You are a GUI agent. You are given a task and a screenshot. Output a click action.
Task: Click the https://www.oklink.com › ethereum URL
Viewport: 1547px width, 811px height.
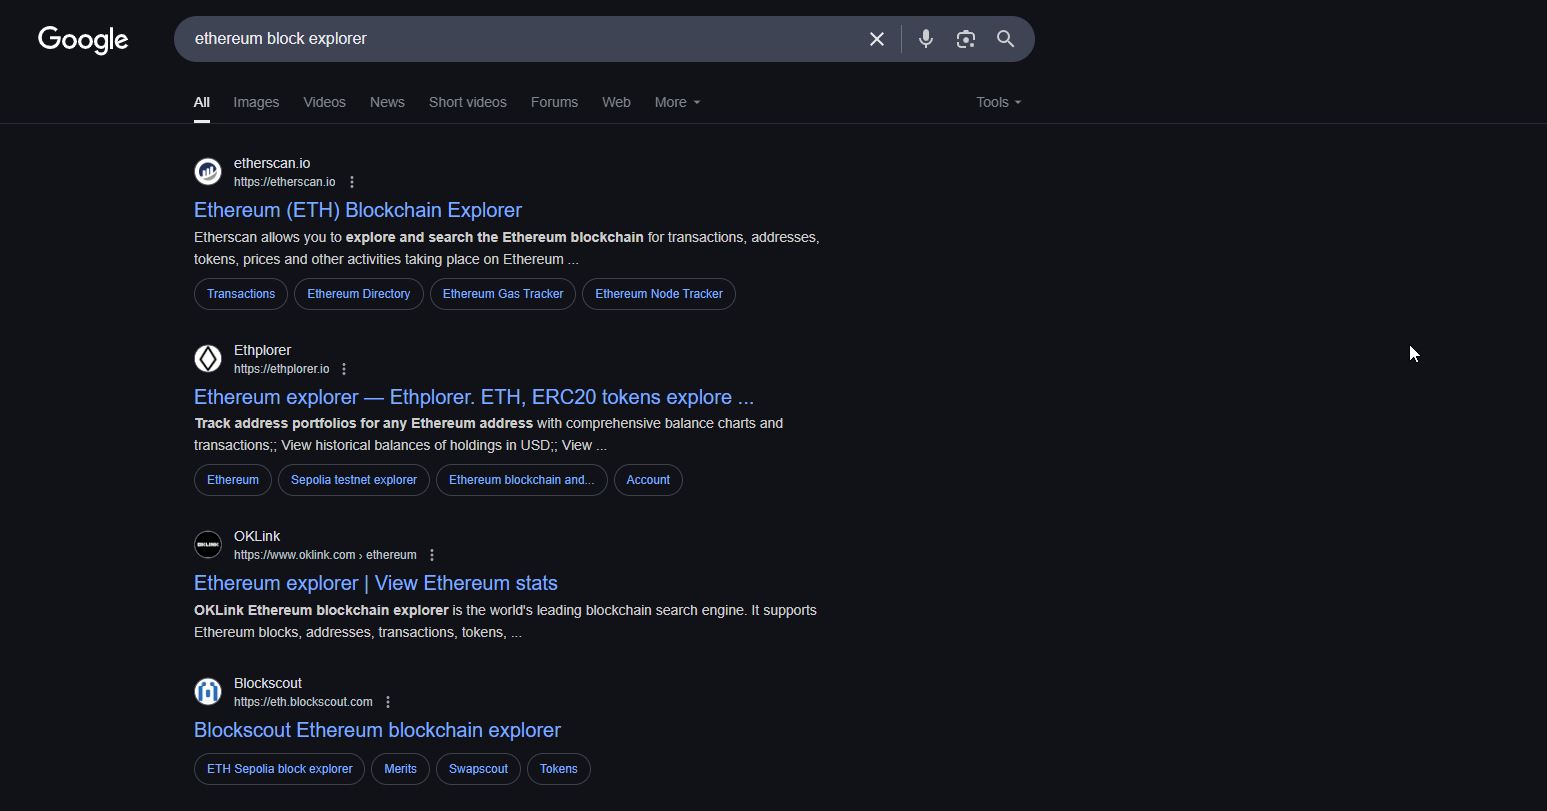(325, 555)
